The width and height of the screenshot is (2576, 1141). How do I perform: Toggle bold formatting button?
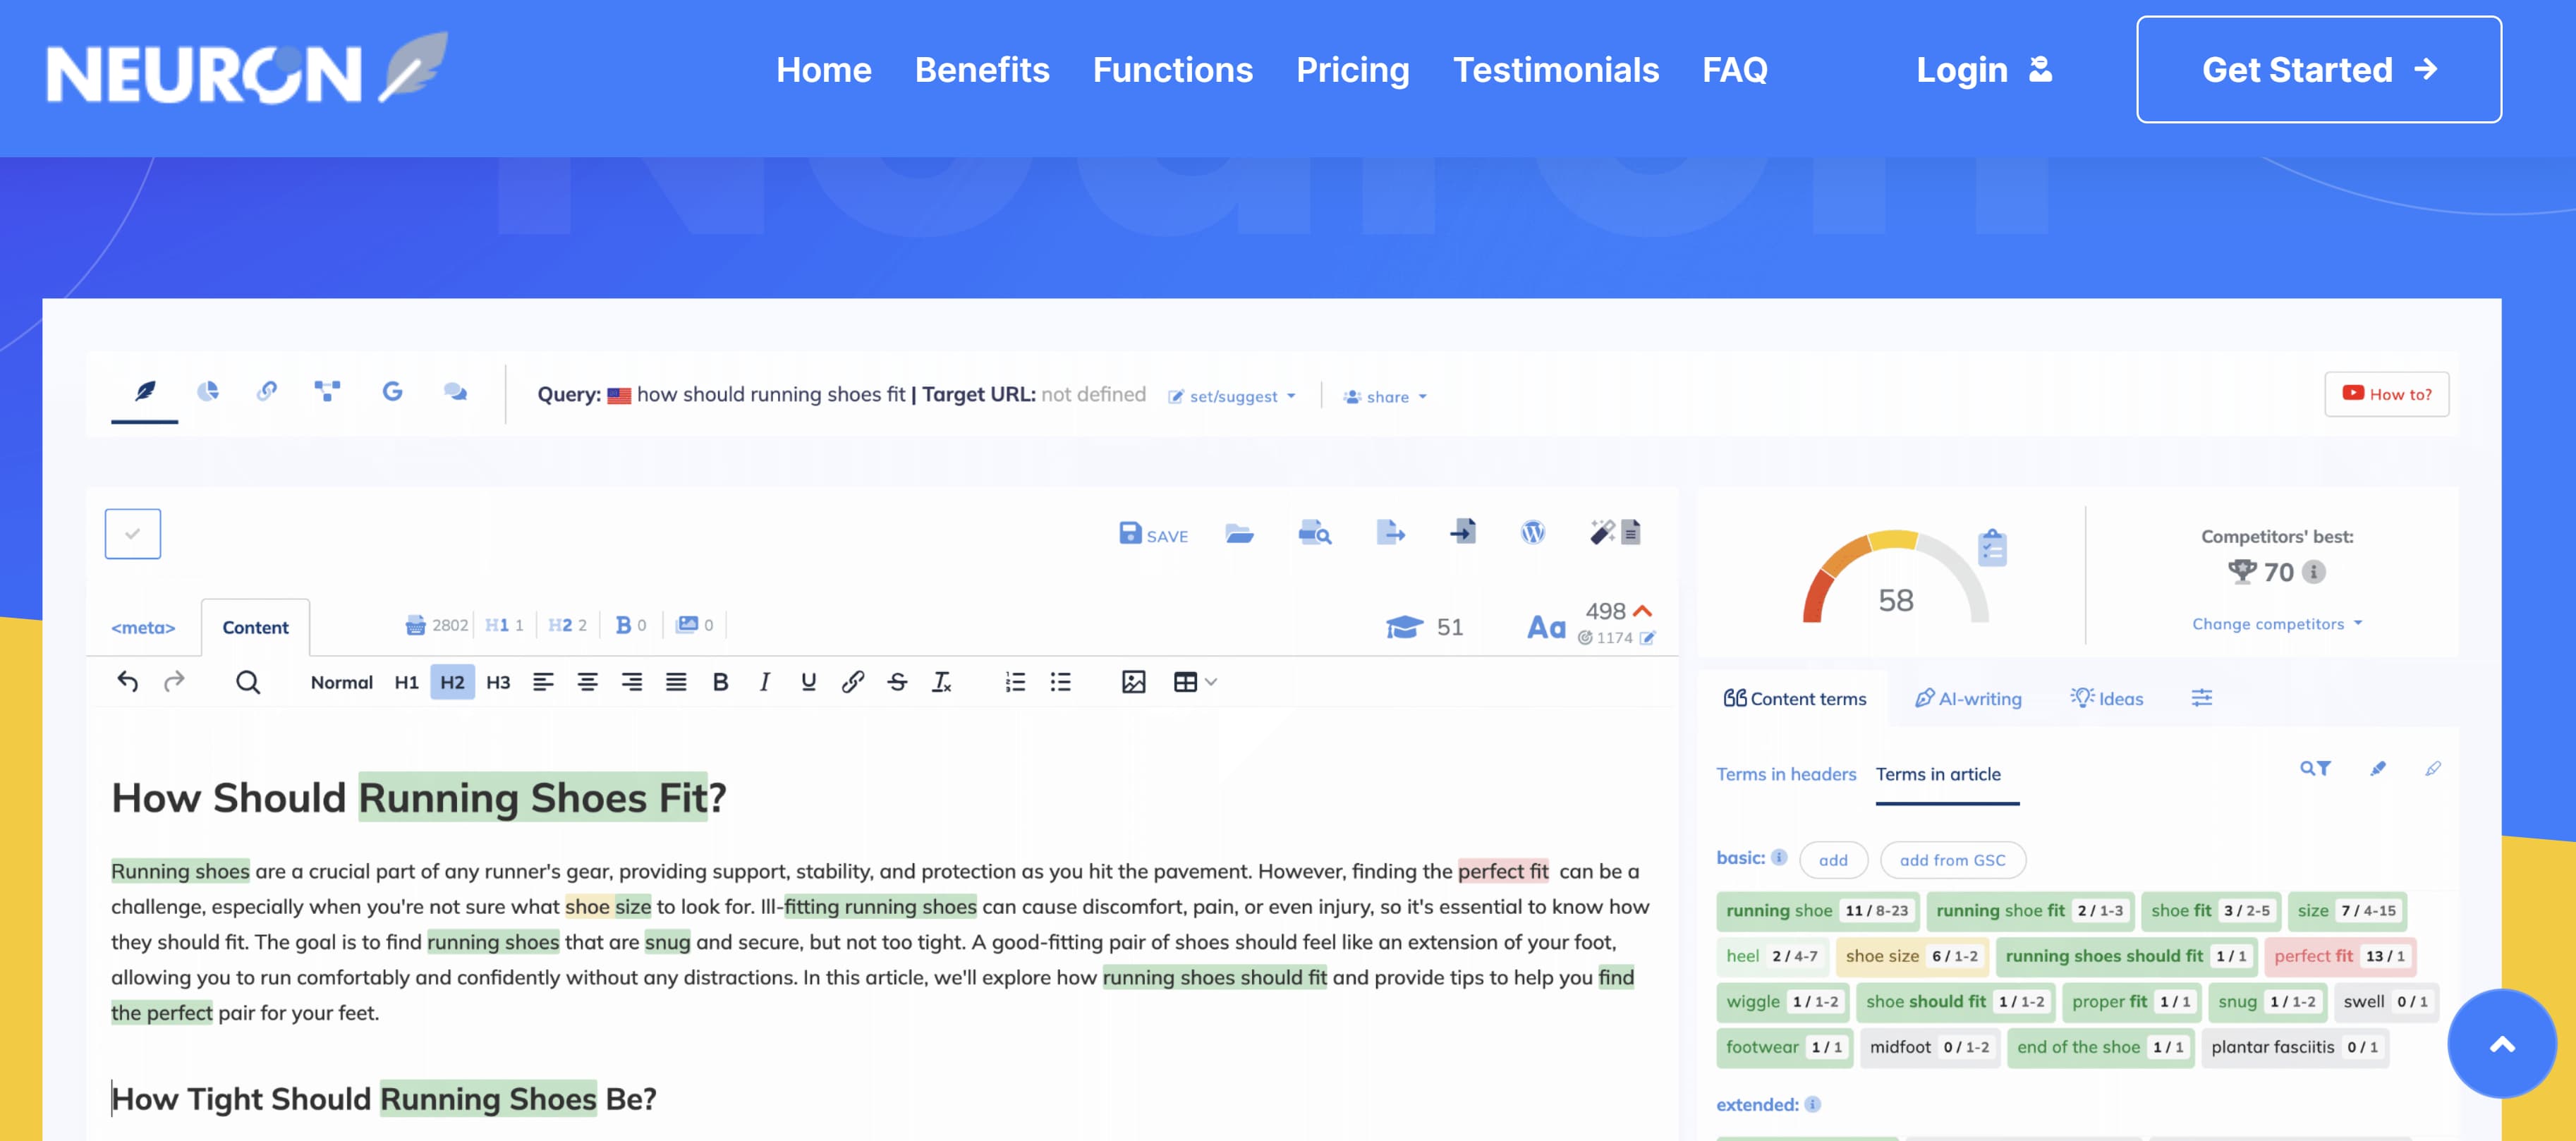[720, 682]
